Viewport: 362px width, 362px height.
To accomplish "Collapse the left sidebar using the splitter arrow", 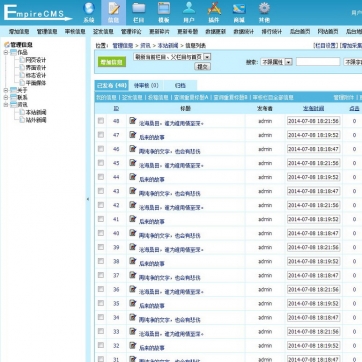I will [88, 199].
